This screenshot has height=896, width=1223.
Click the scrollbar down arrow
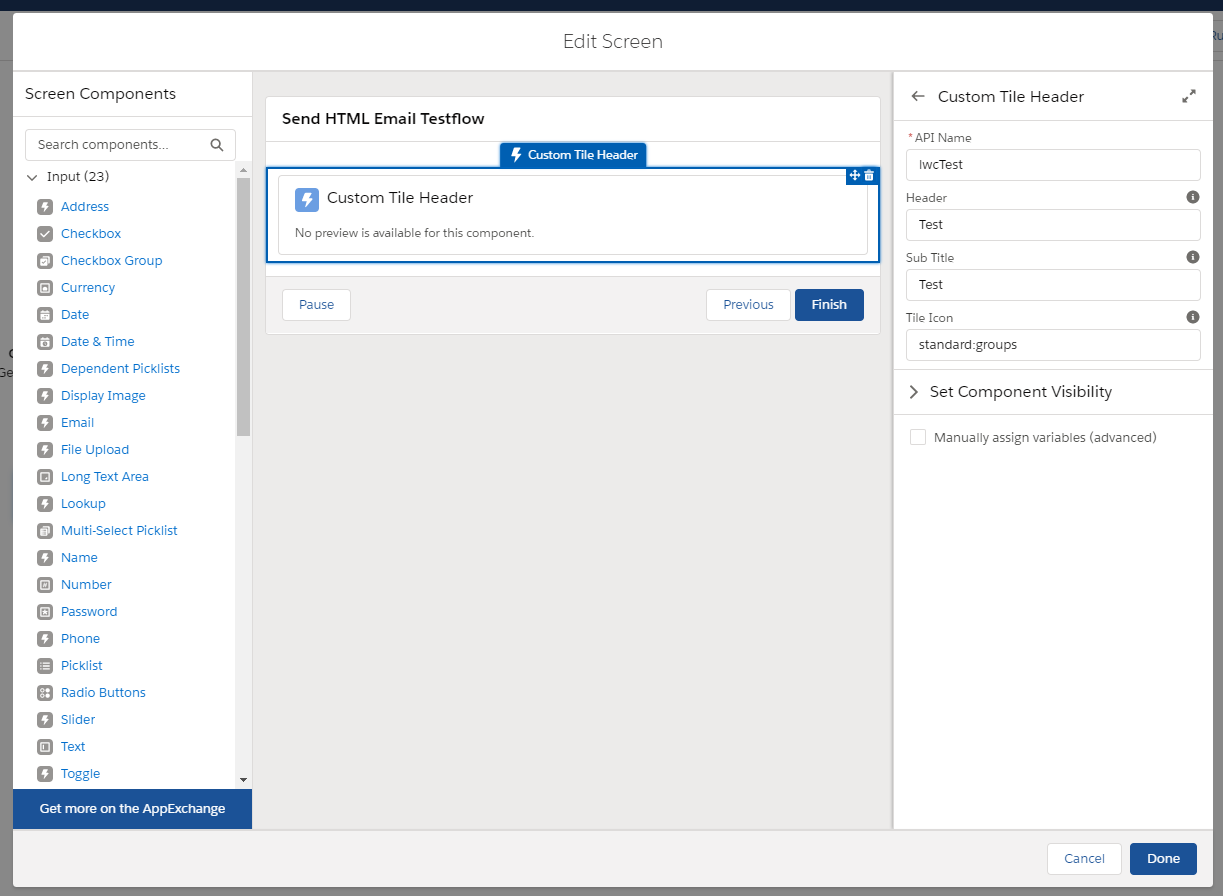[x=243, y=780]
